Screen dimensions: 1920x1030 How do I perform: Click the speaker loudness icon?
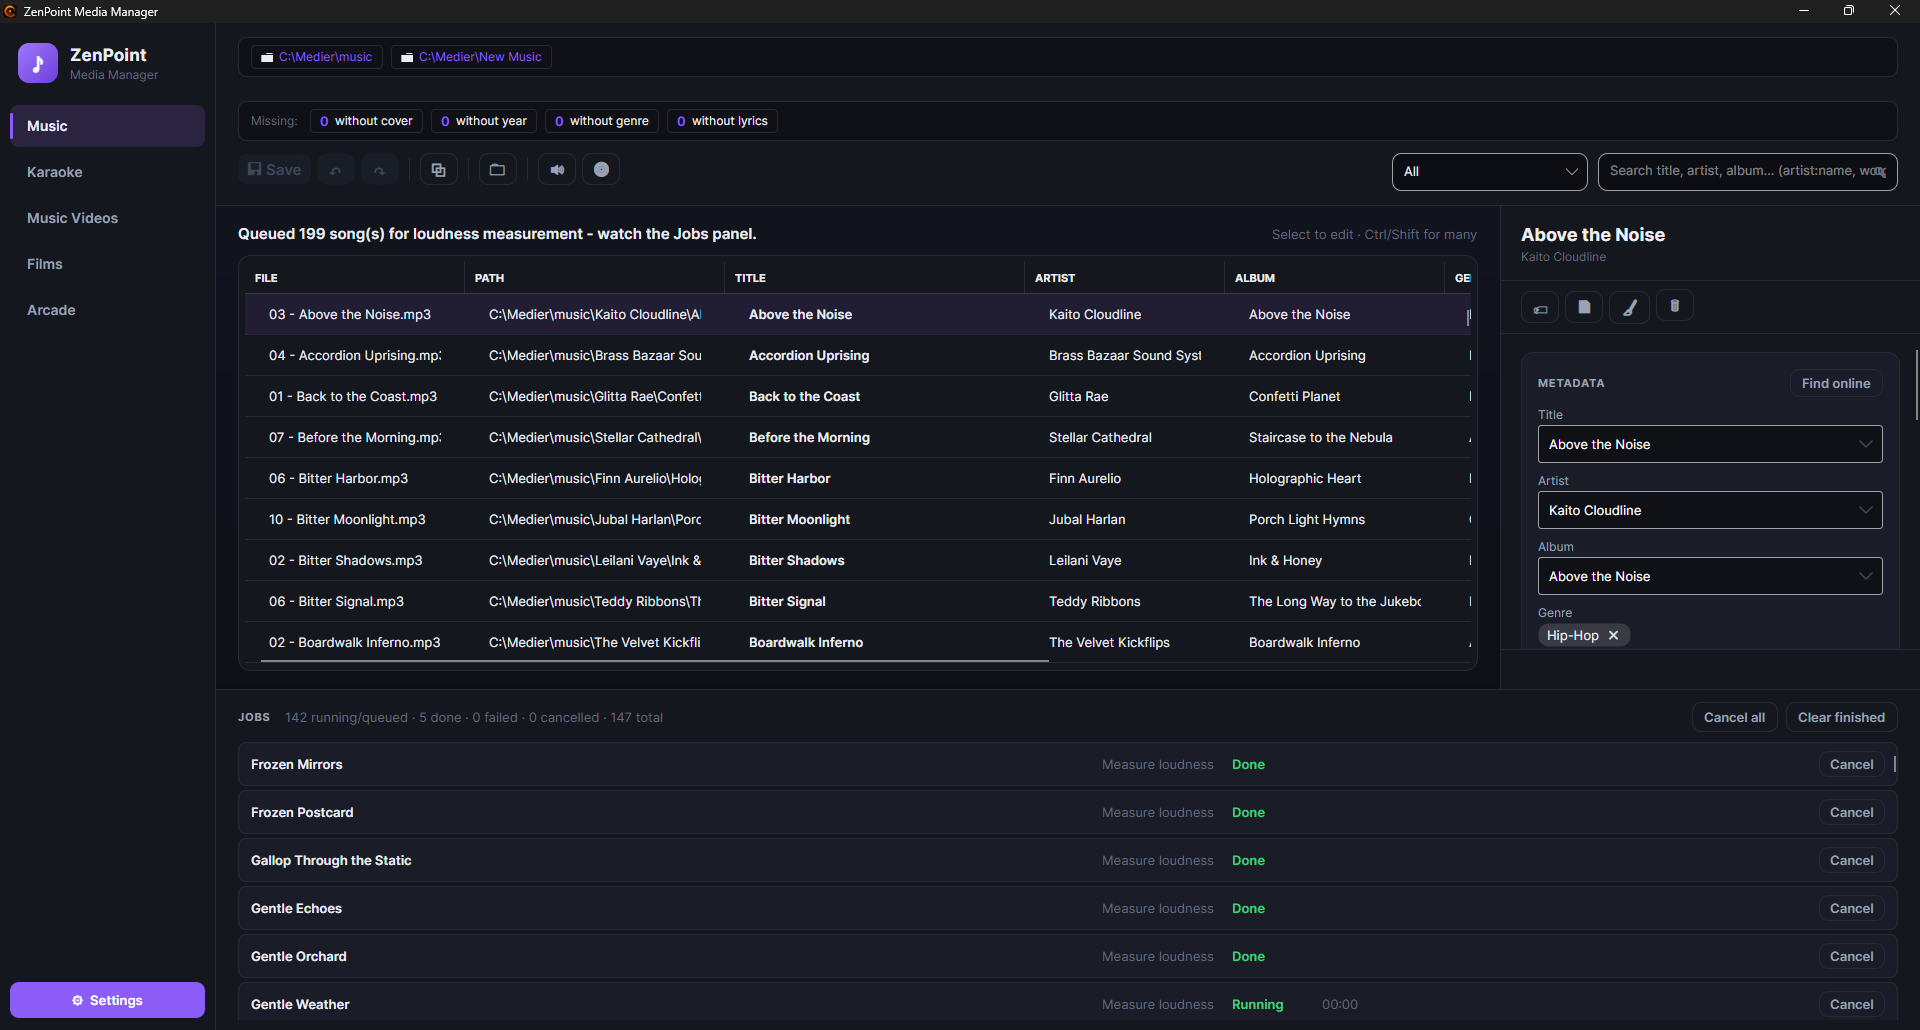[x=557, y=170]
